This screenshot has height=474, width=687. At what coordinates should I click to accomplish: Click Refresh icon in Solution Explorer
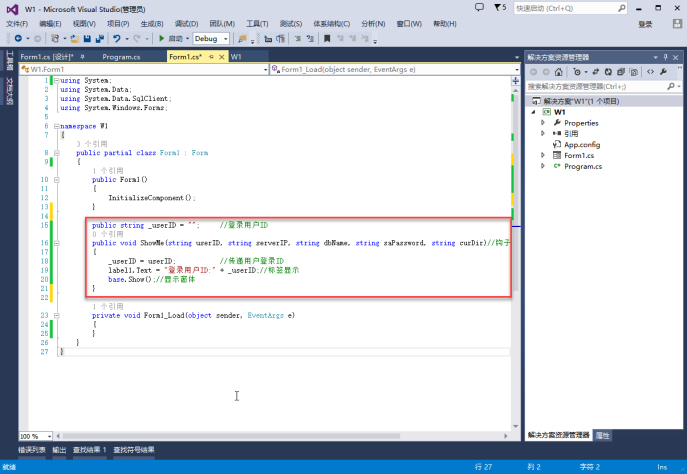[x=605, y=72]
